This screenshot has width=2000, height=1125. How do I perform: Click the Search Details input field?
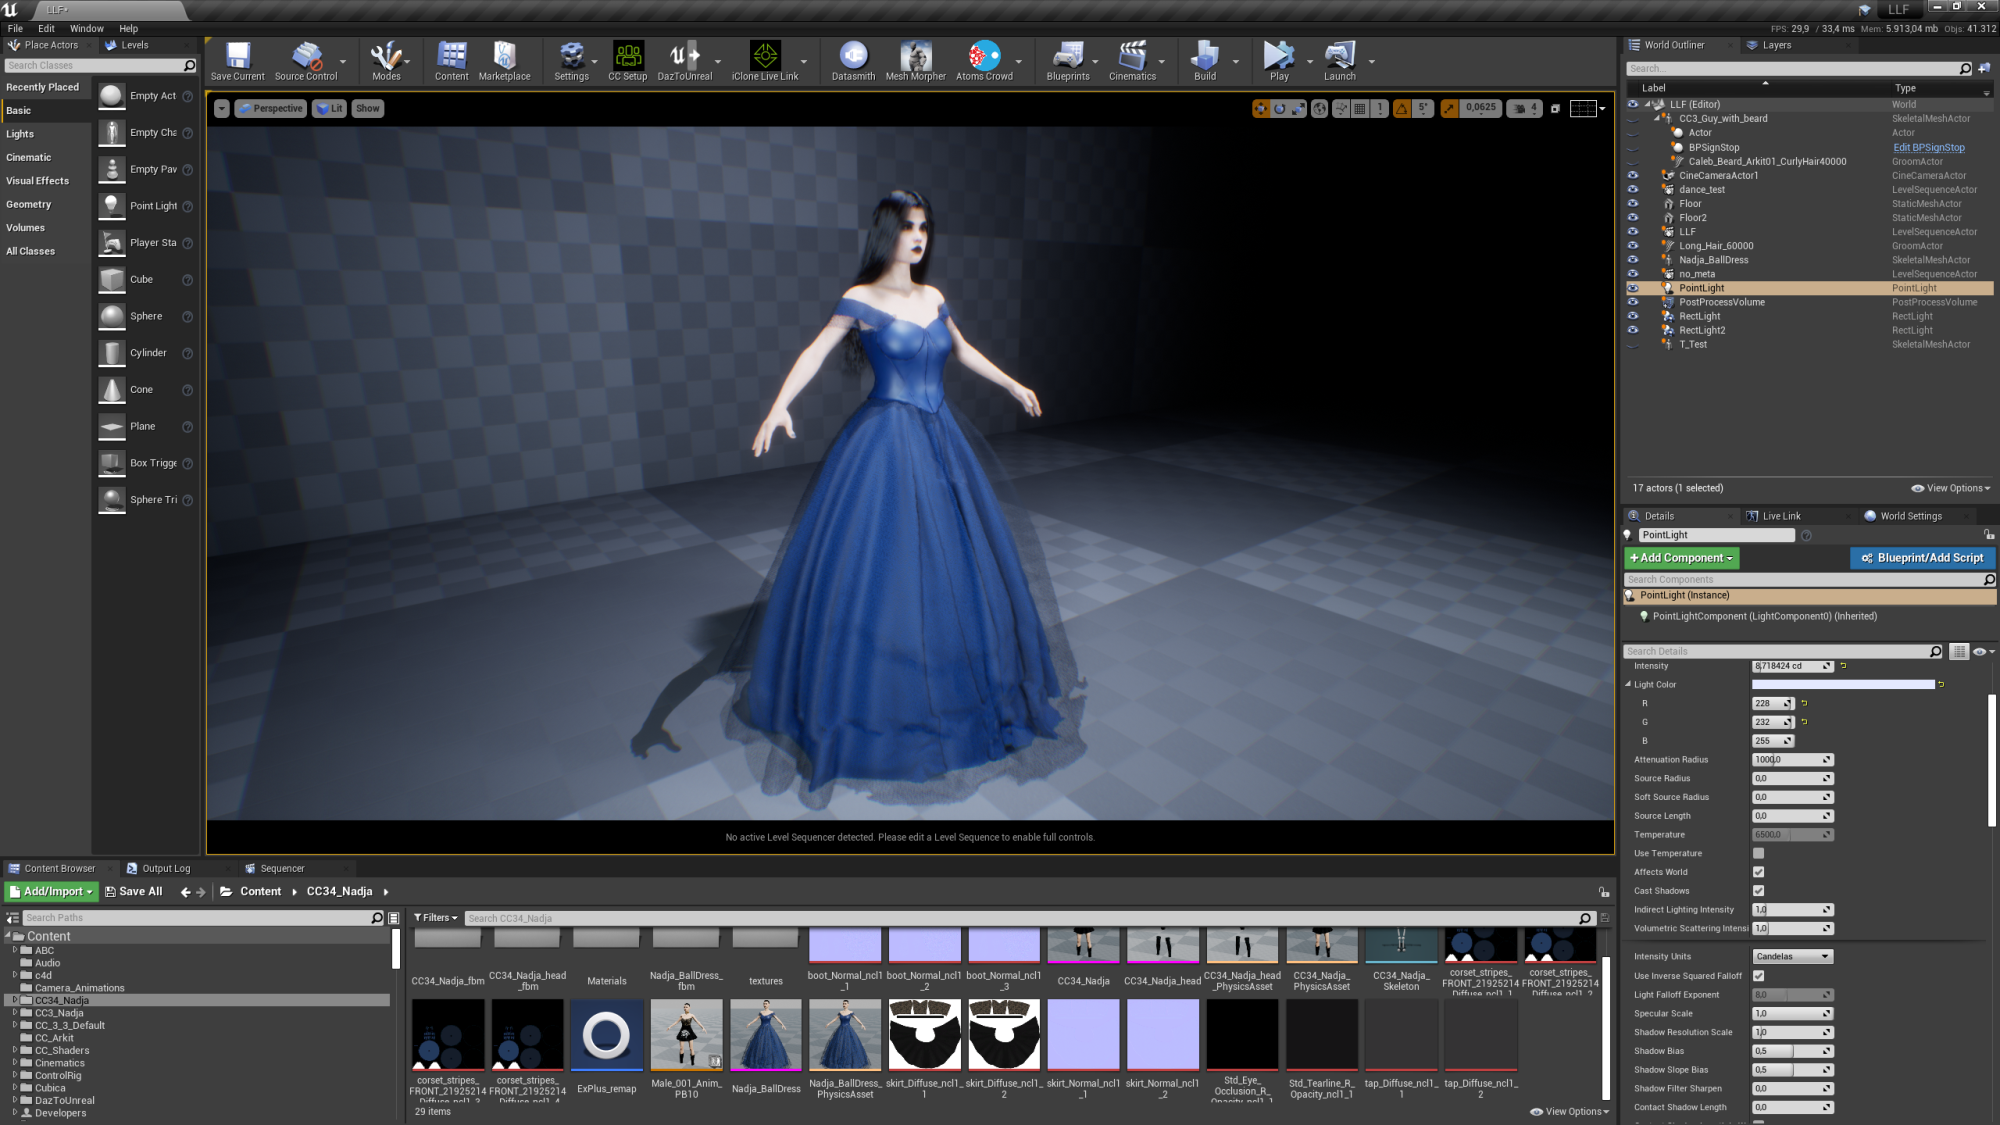pyautogui.click(x=1776, y=651)
